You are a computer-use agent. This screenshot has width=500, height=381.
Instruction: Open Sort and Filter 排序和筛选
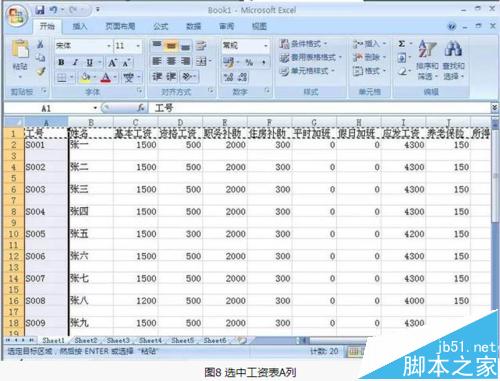(427, 60)
